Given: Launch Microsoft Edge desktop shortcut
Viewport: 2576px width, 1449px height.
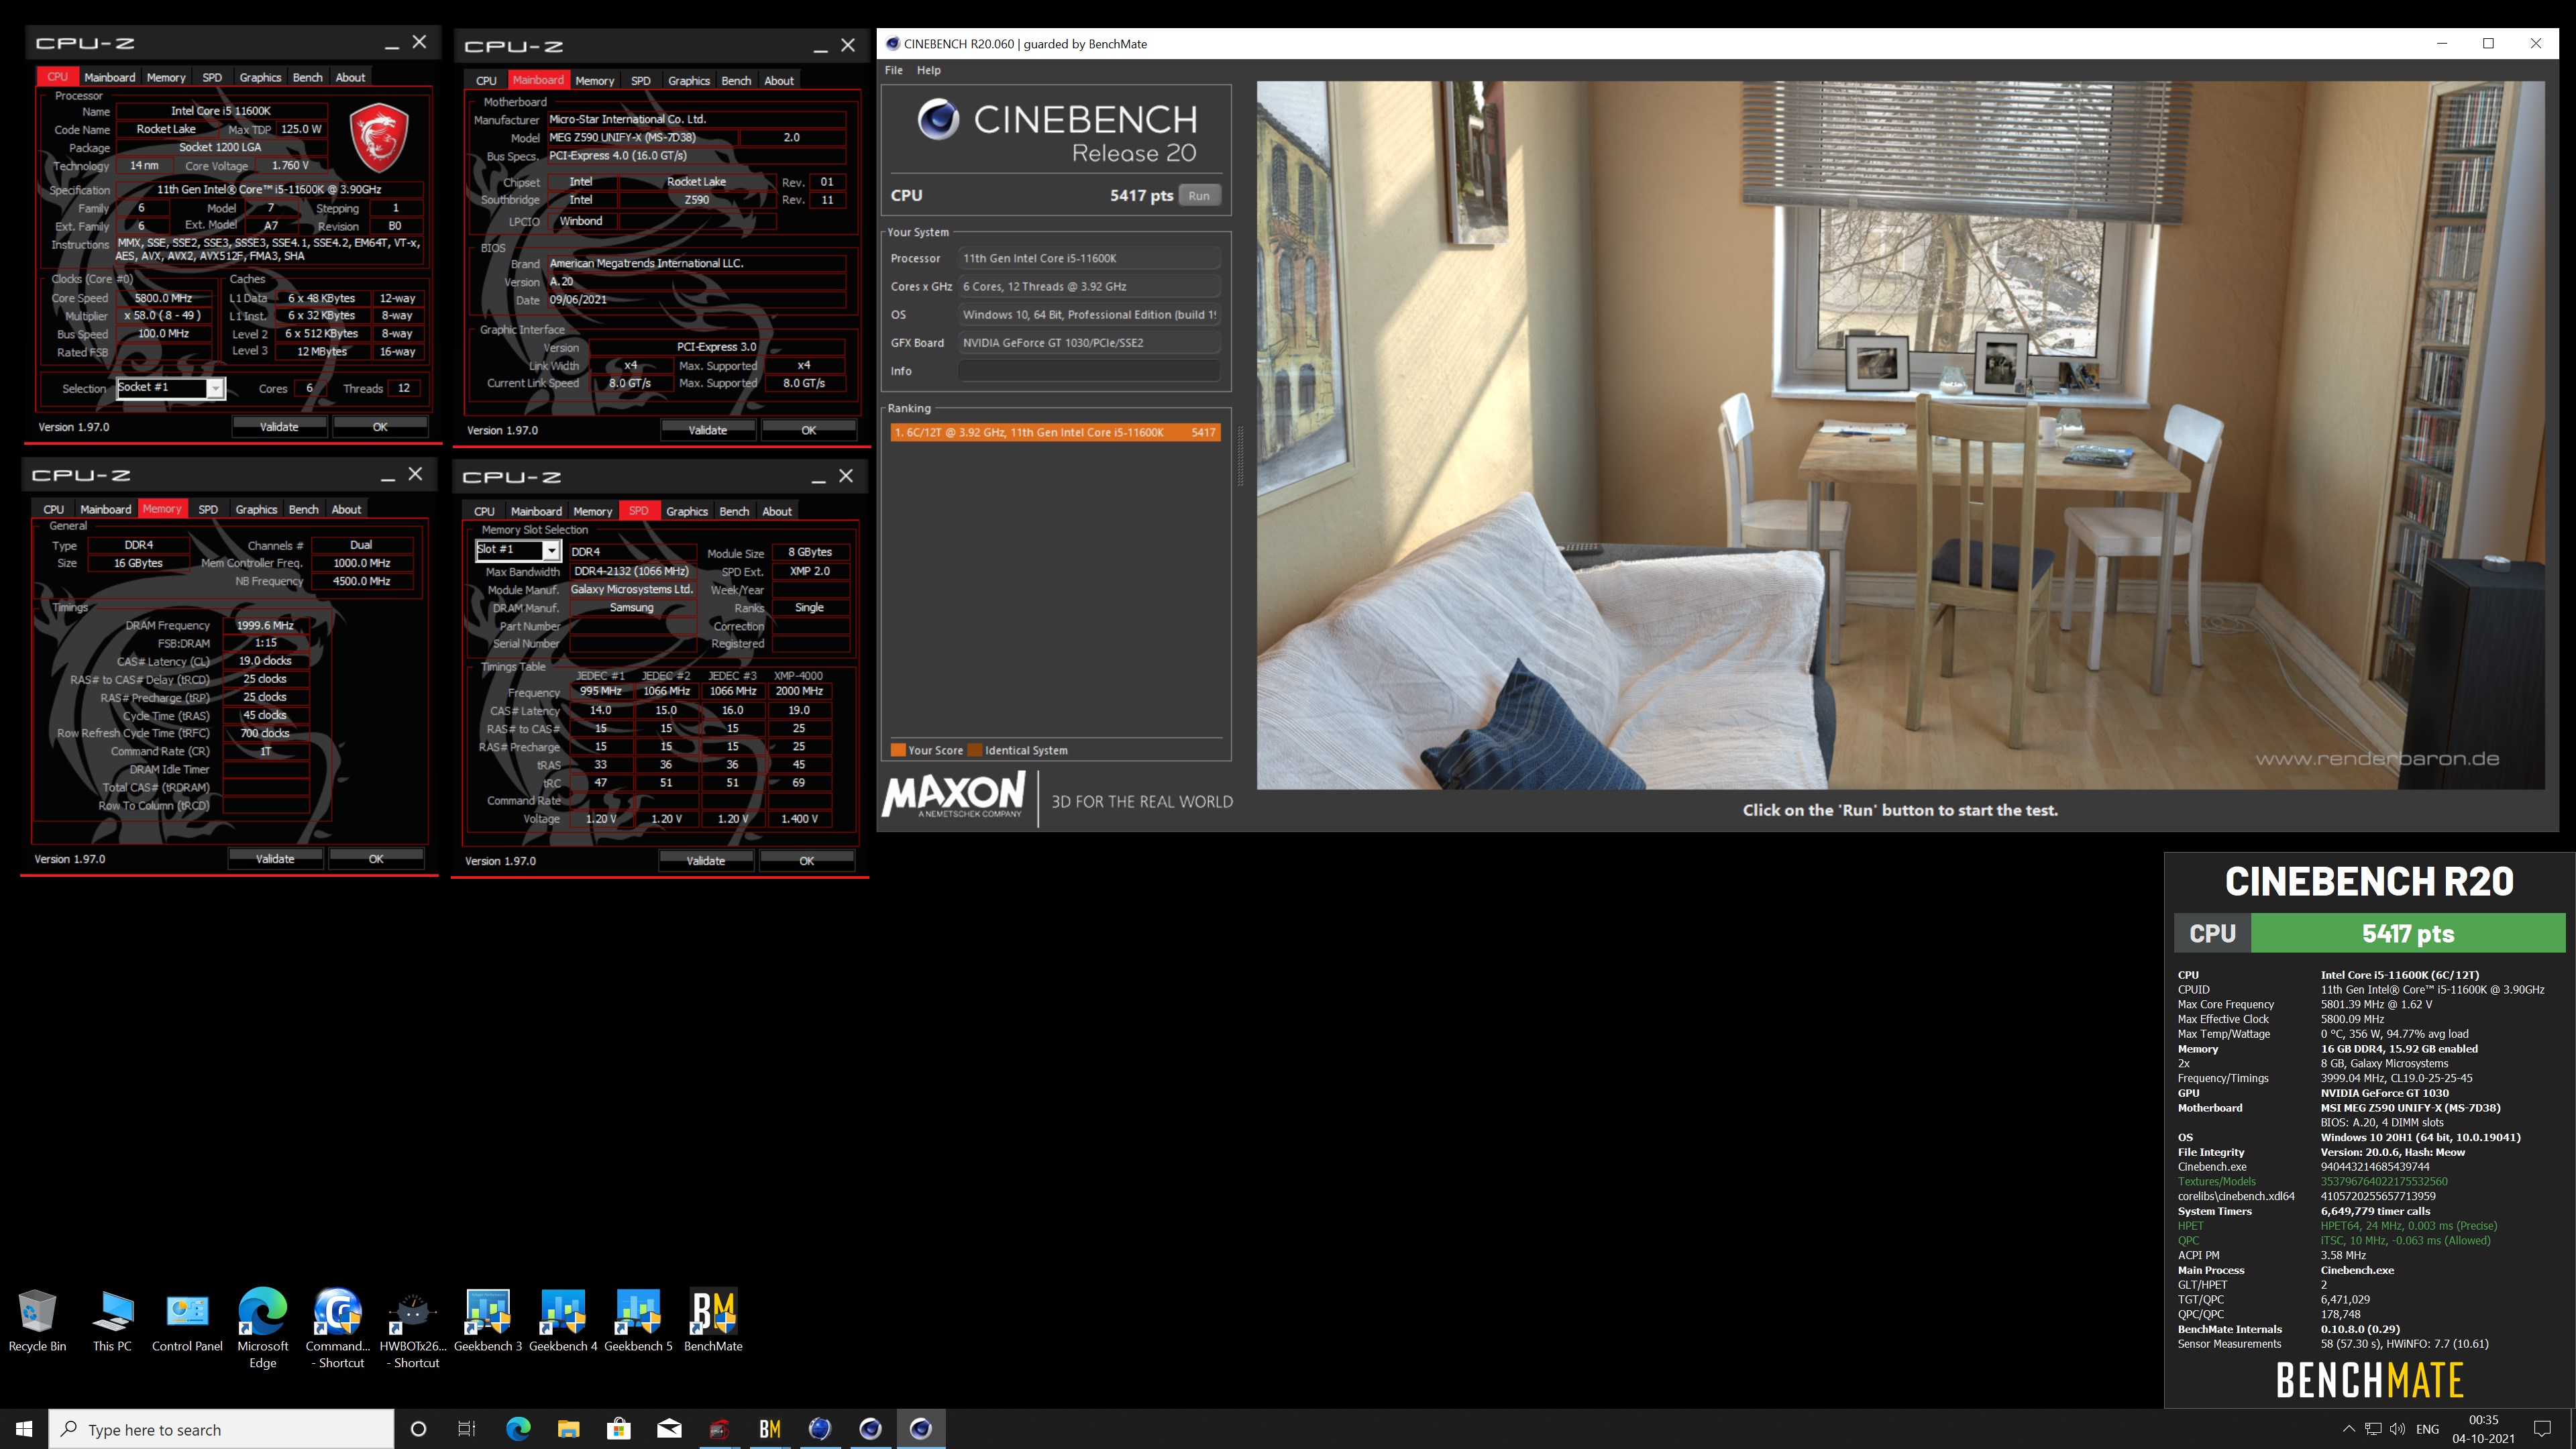Looking at the screenshot, I should click(262, 1328).
